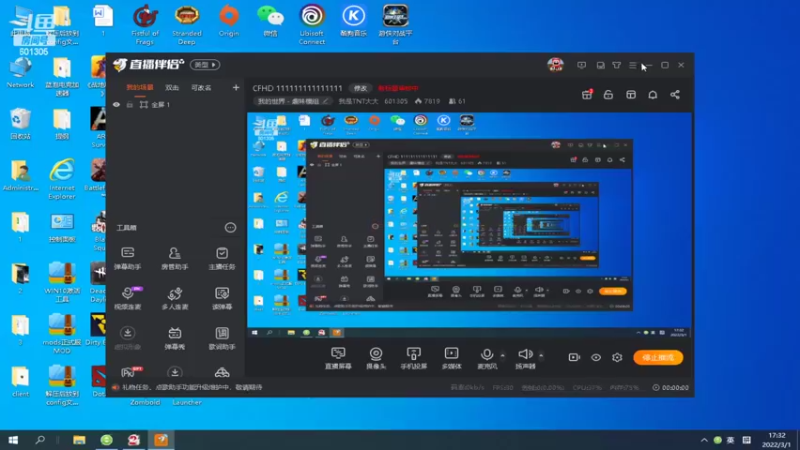The image size is (800, 450).
Task: Click the shirt-shaped skin icon in title bar
Action: (x=617, y=65)
